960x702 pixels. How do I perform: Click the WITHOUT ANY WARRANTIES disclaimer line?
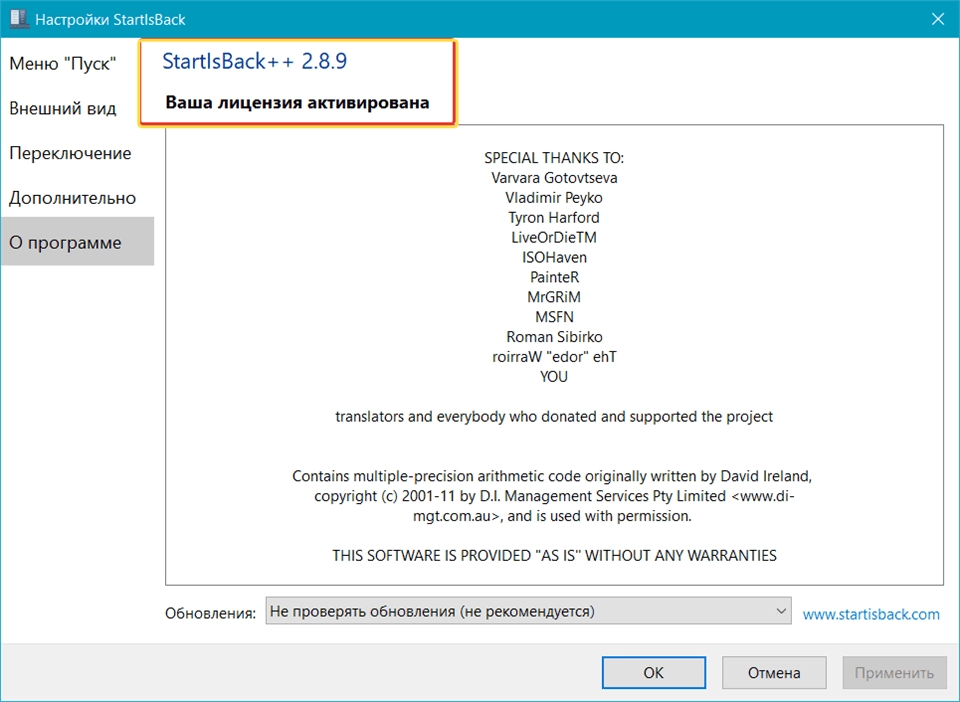tap(554, 556)
